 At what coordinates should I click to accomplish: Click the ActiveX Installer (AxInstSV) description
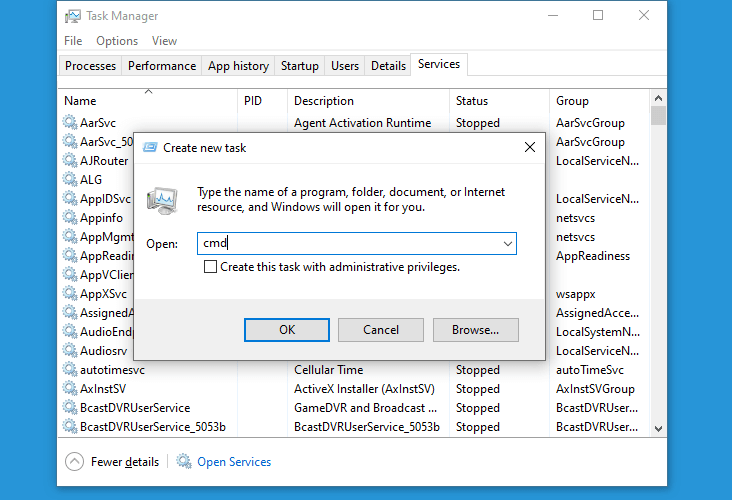(364, 389)
